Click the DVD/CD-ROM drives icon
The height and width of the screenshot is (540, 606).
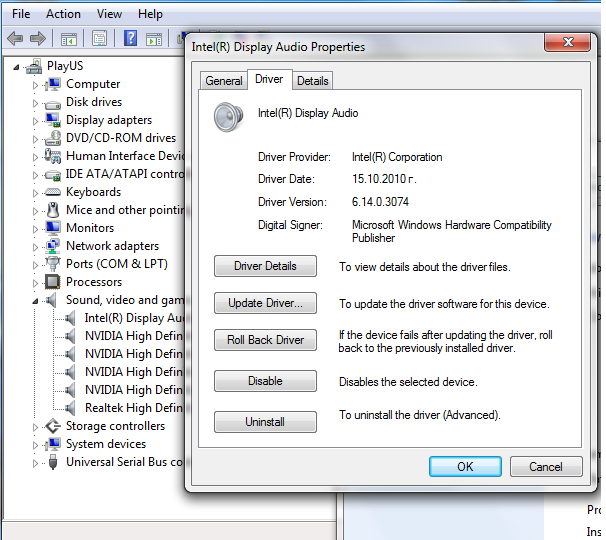pos(53,138)
